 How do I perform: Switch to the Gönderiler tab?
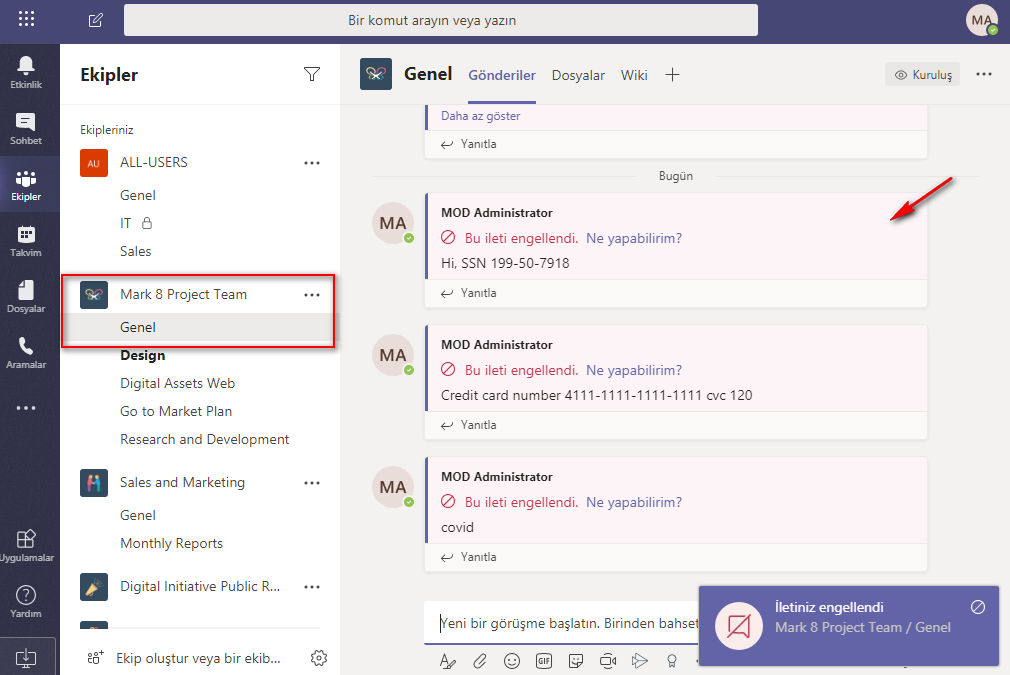[x=502, y=75]
